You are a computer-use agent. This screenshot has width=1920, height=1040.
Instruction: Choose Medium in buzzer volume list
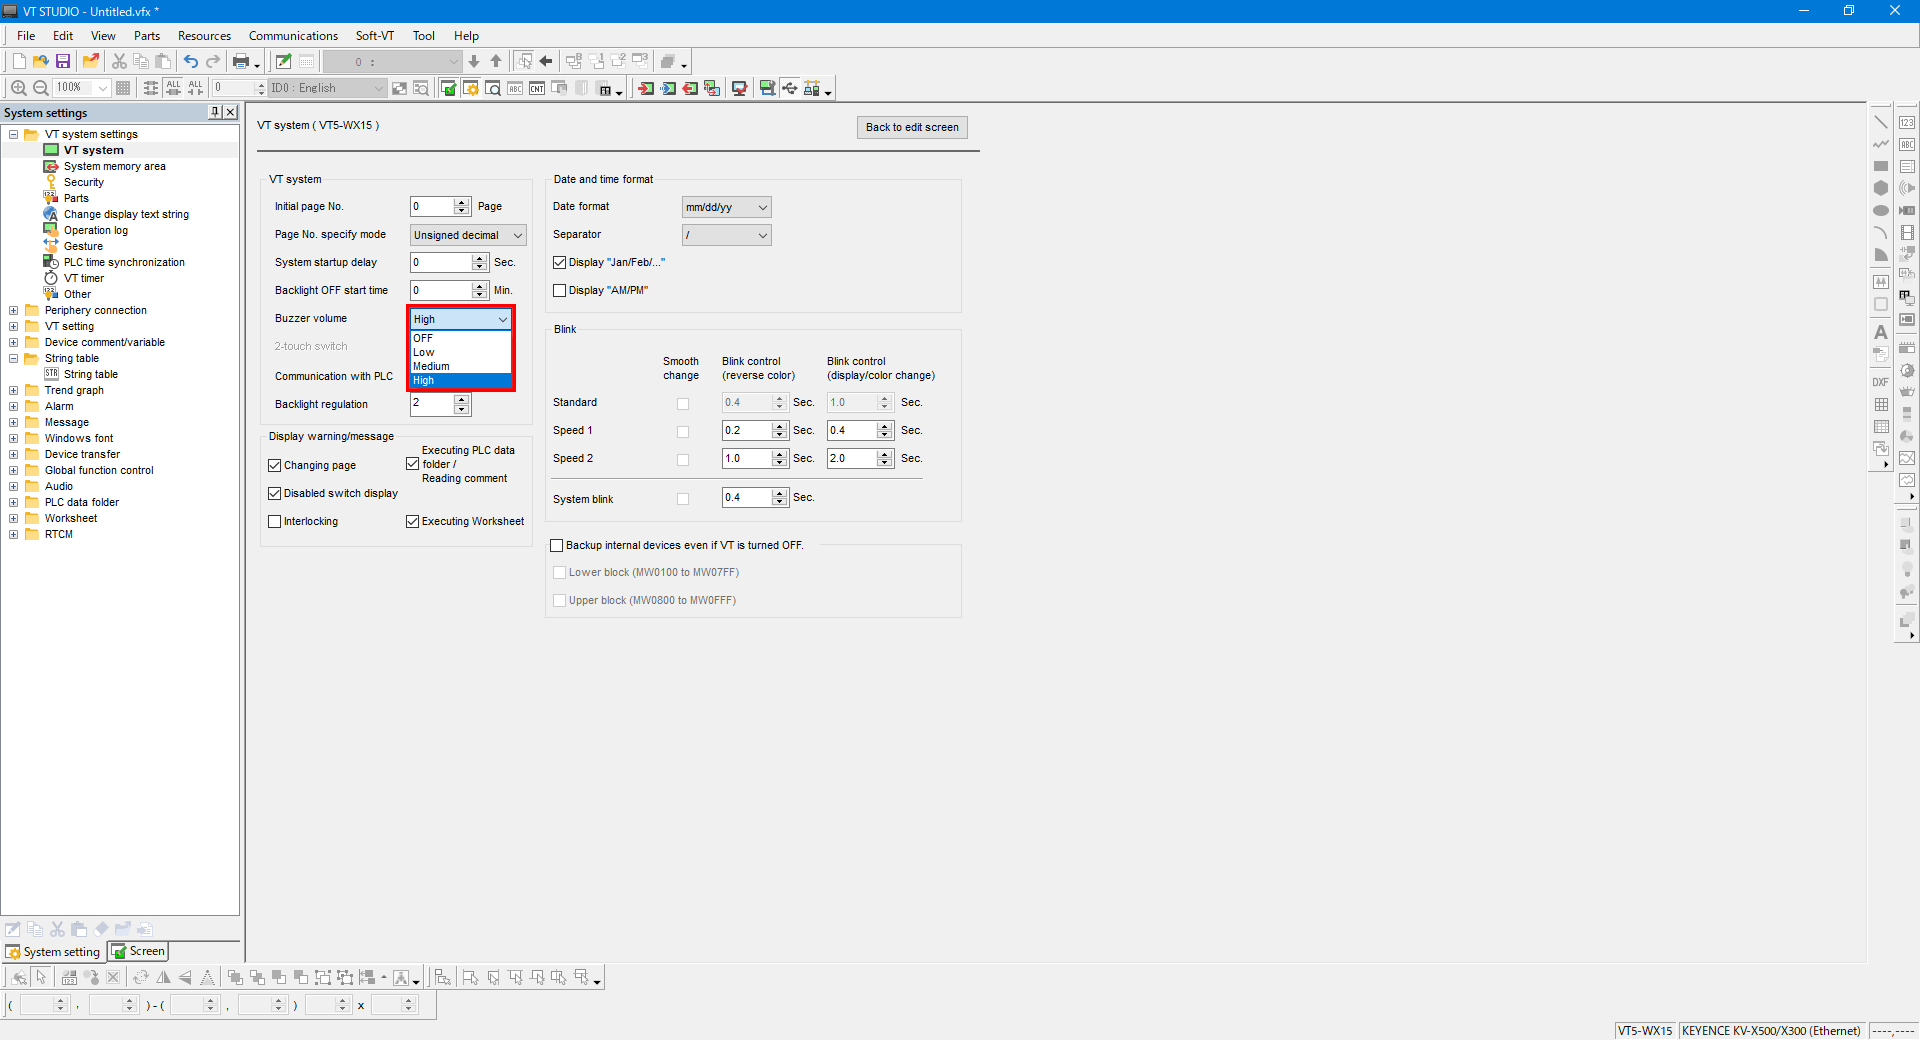432,367
